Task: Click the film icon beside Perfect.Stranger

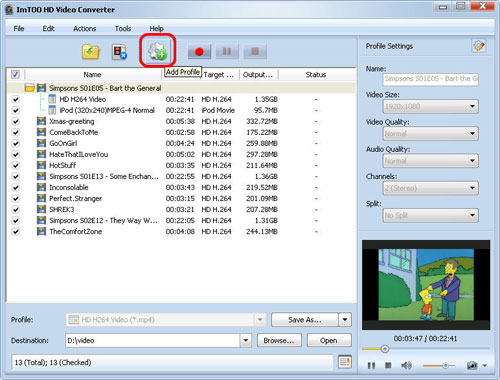Action: (41, 198)
